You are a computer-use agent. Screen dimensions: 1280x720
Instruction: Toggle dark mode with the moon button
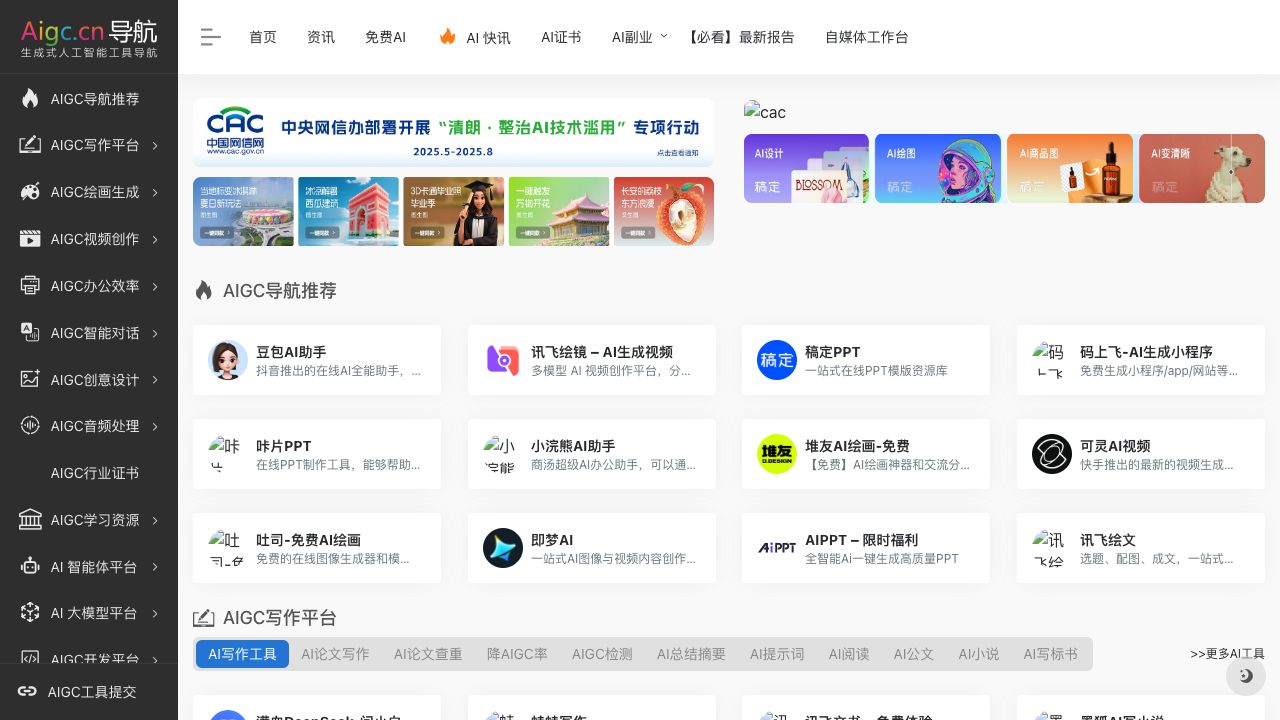pyautogui.click(x=1246, y=676)
